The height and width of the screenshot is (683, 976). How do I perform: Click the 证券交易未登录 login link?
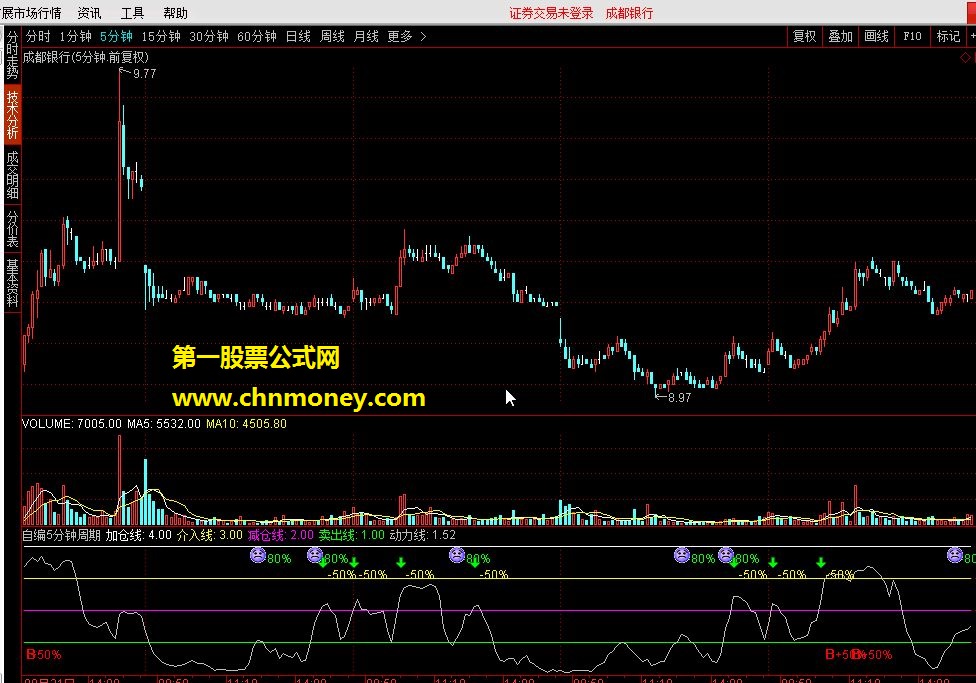pyautogui.click(x=551, y=13)
